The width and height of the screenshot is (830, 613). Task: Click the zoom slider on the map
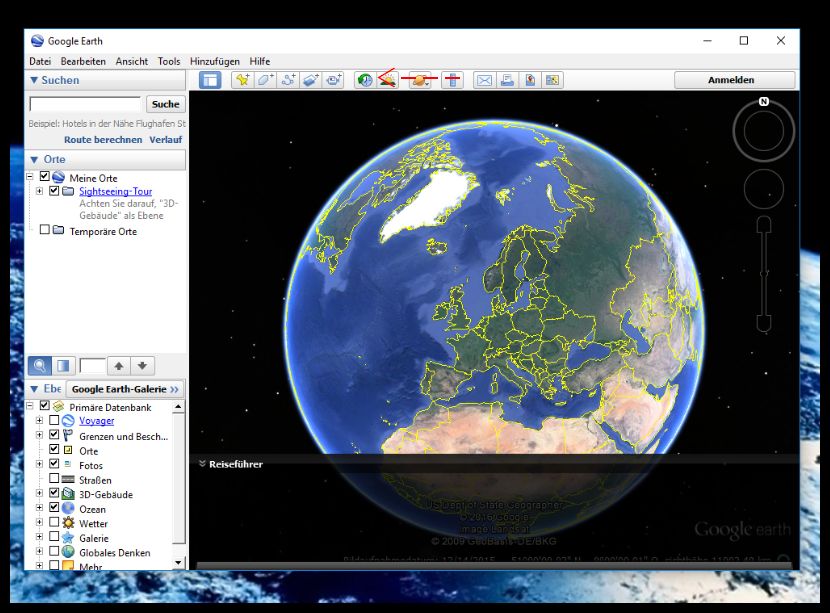pyautogui.click(x=764, y=273)
